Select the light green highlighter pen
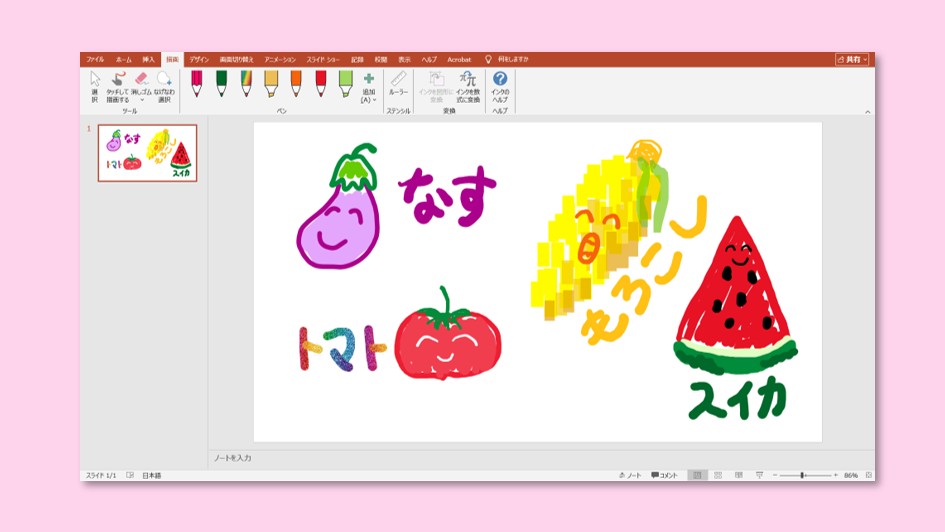Viewport: 945px width, 532px height. point(345,84)
